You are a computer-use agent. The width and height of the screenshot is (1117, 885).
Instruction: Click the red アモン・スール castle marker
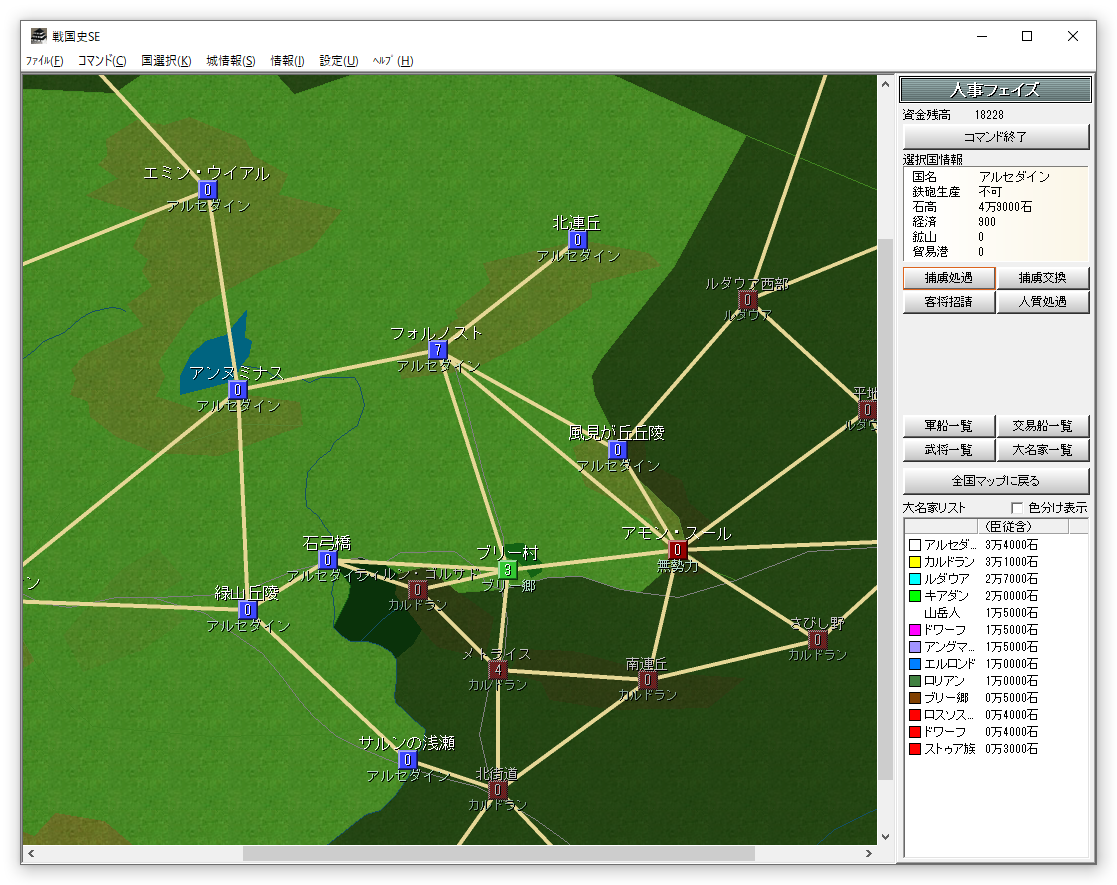pyautogui.click(x=677, y=550)
